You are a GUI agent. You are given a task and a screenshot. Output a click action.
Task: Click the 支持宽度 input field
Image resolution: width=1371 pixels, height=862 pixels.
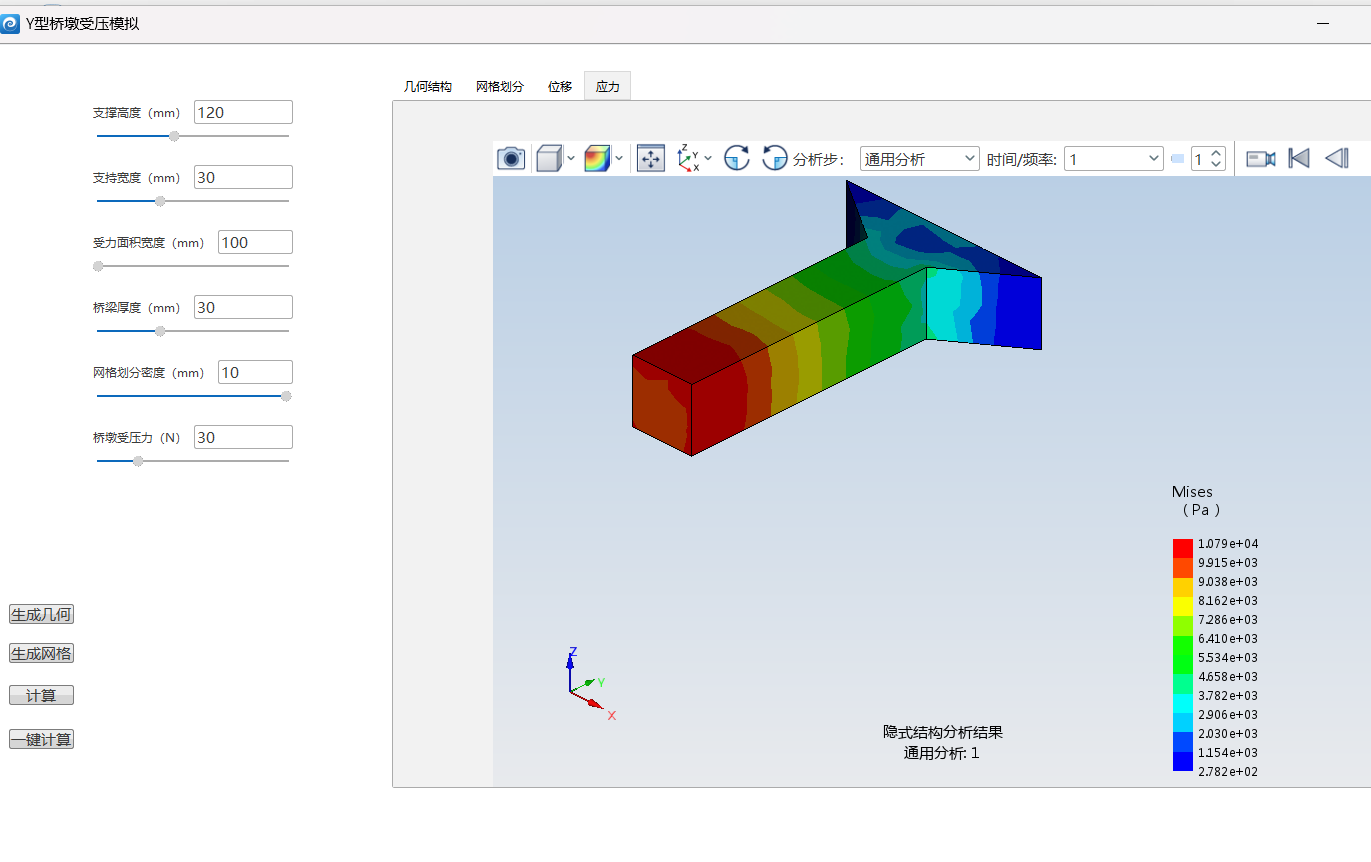[x=243, y=177]
